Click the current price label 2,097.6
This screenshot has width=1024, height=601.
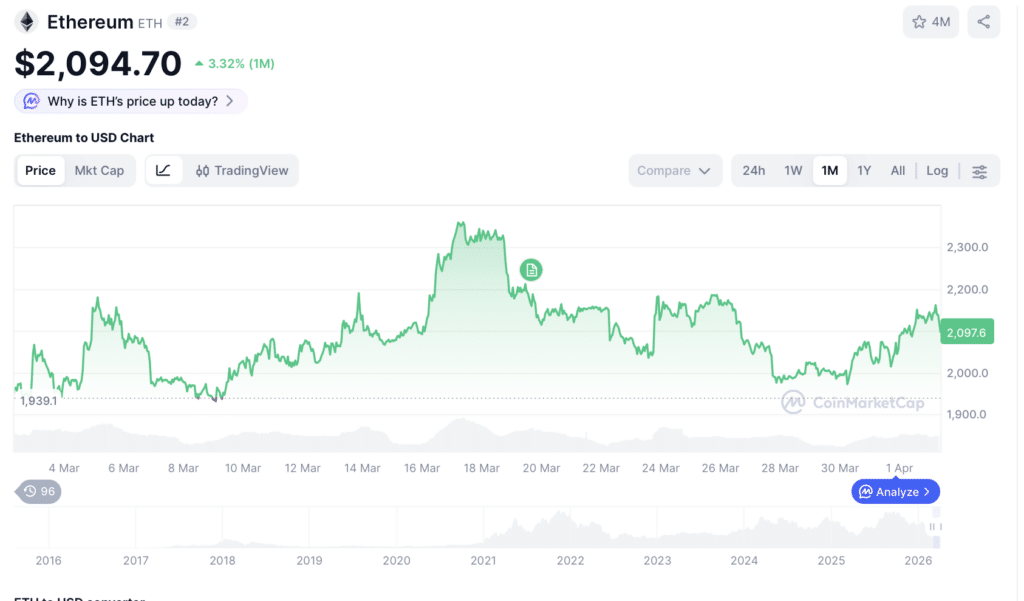pos(967,332)
